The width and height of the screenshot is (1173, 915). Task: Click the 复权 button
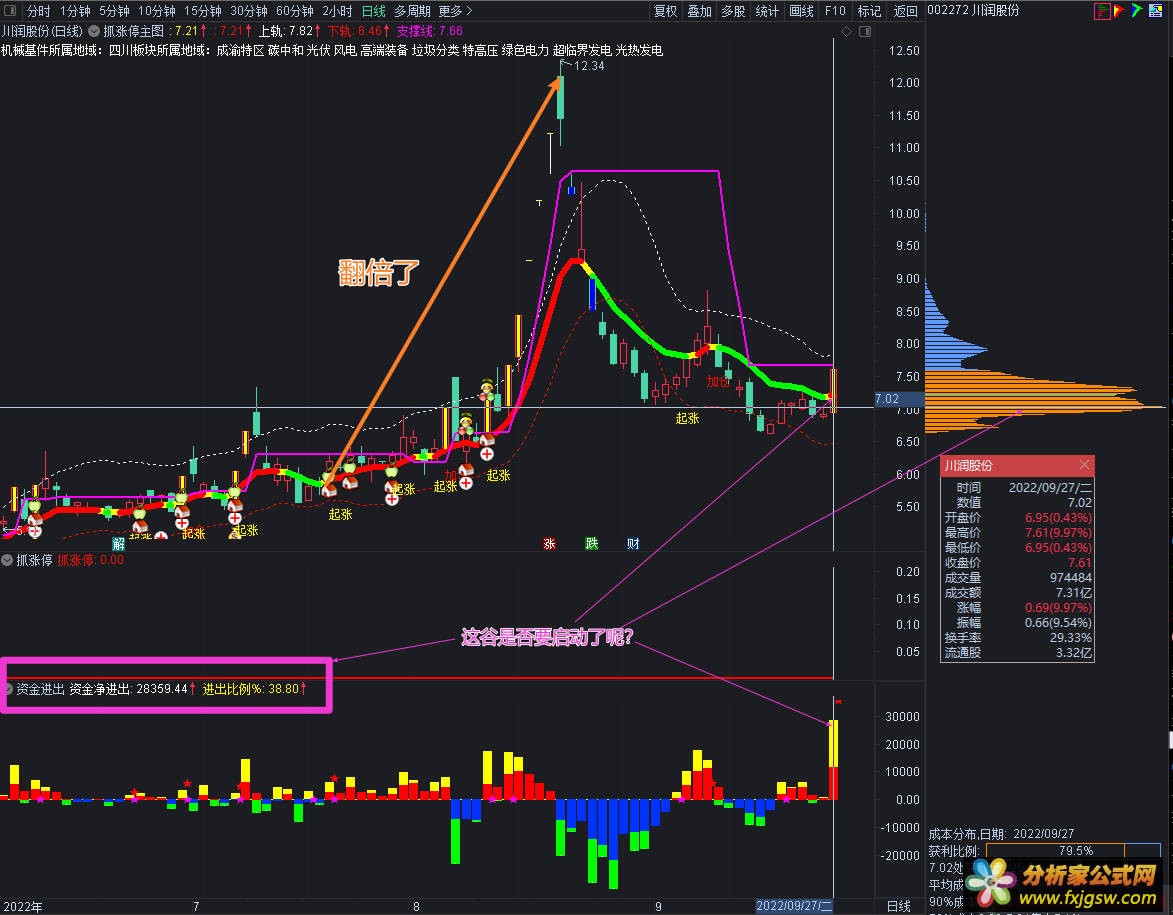[665, 11]
